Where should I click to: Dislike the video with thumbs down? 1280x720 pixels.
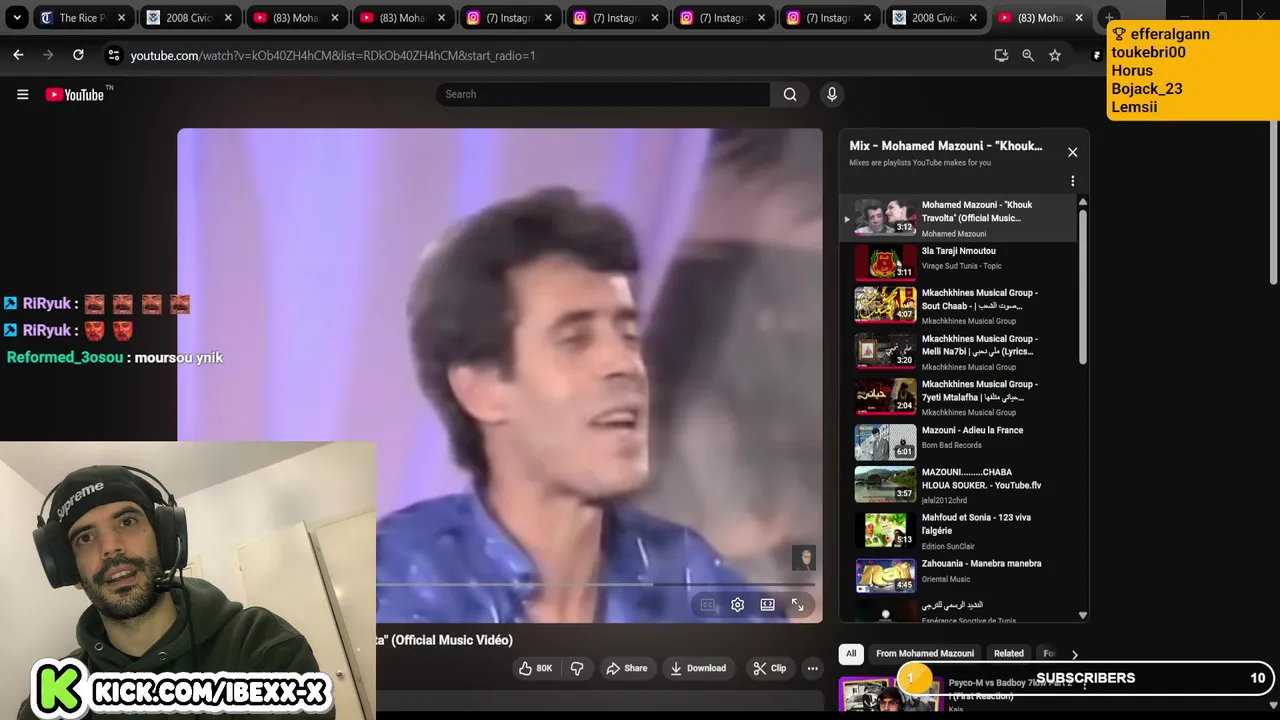coord(577,668)
